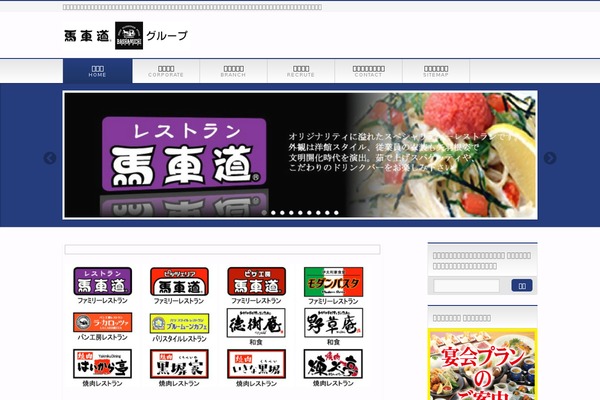Open the 焼肉 練太亭 brand logo
Screen dimensions: 600x400
333,364
